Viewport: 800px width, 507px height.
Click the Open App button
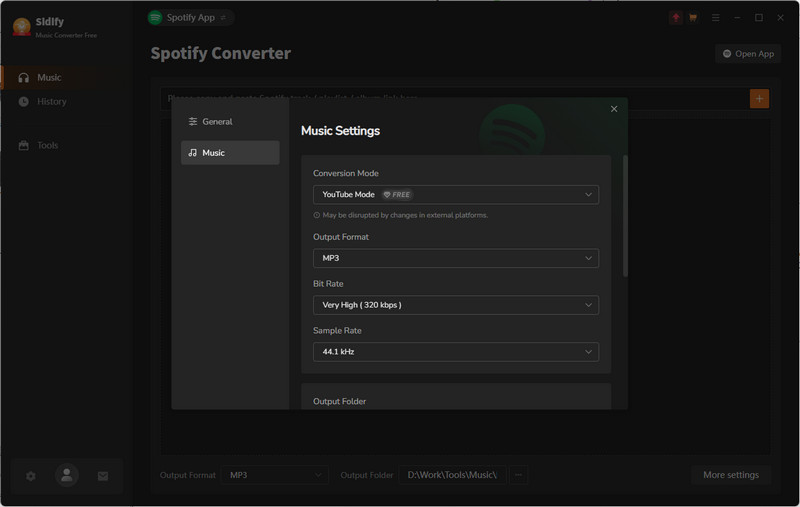coord(748,54)
